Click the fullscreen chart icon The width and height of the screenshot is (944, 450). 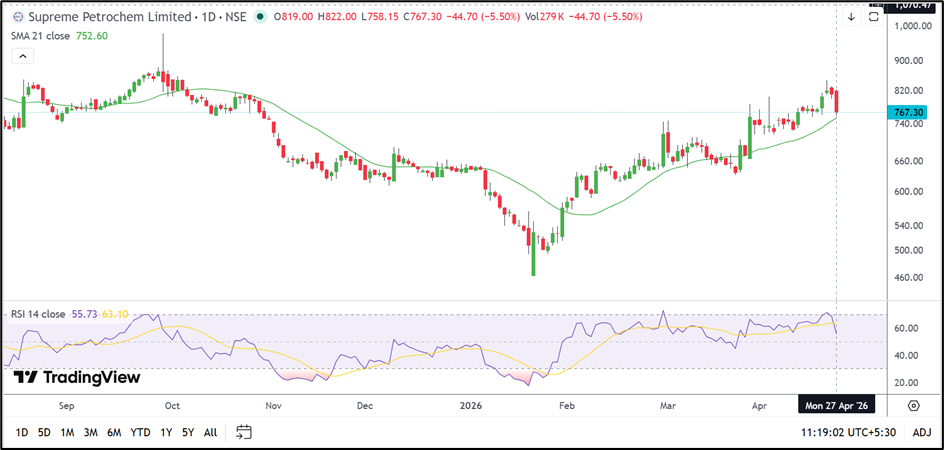pyautogui.click(x=874, y=17)
